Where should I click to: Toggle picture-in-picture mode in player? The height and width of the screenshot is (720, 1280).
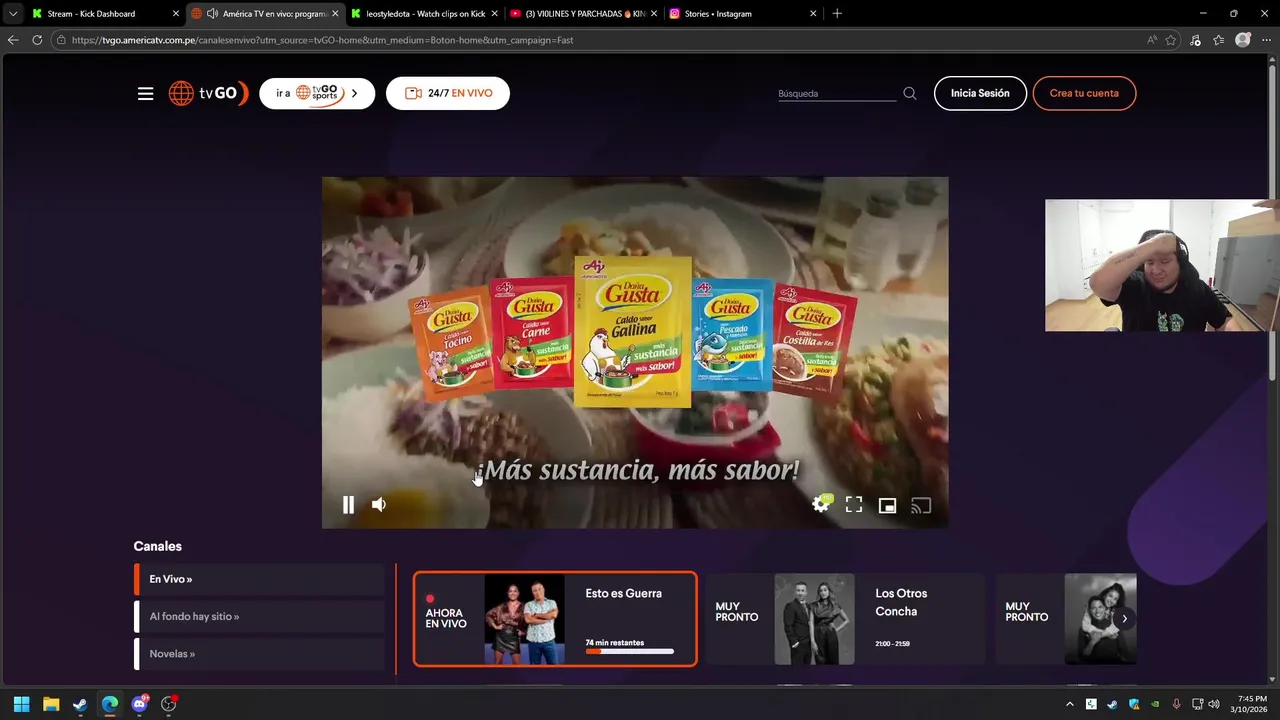coord(887,505)
